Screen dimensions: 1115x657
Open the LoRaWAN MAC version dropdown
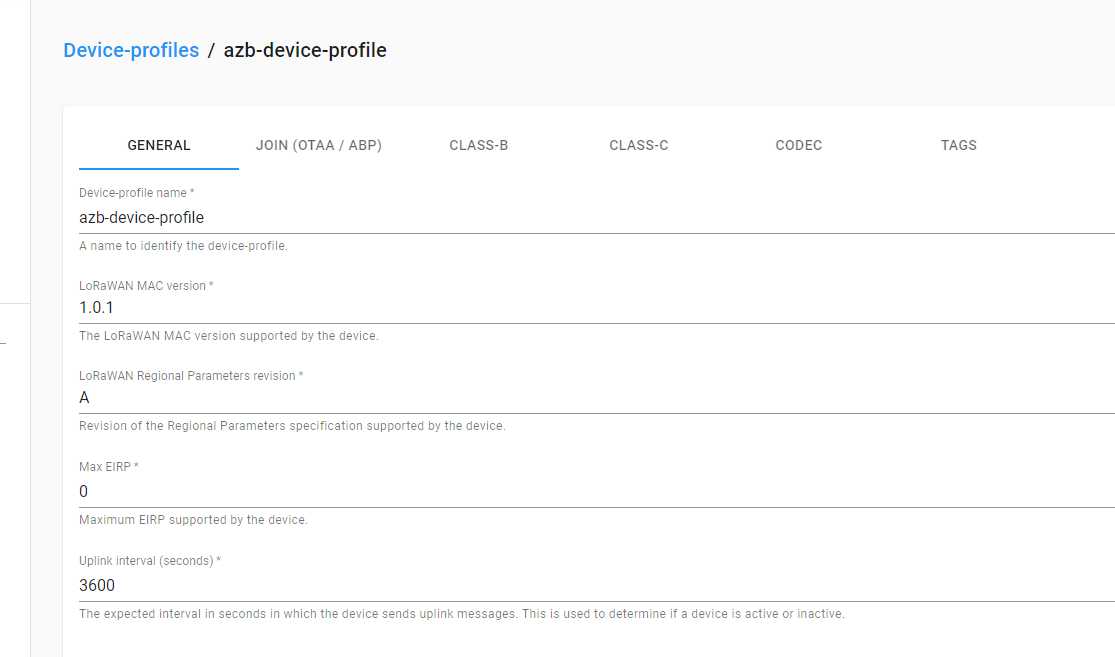click(597, 308)
